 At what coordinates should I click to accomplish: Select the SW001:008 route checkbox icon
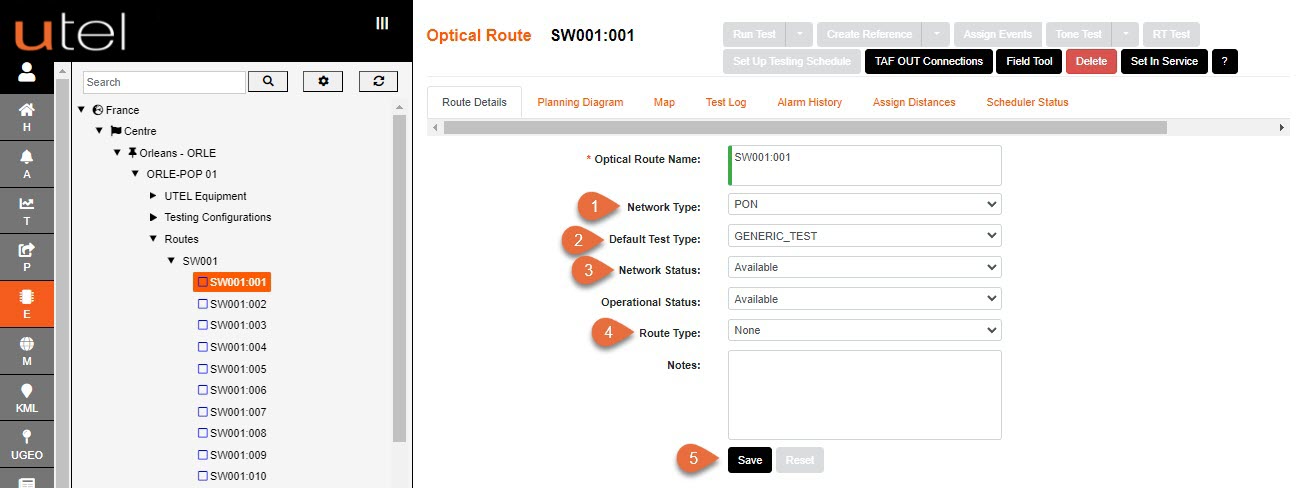point(204,433)
